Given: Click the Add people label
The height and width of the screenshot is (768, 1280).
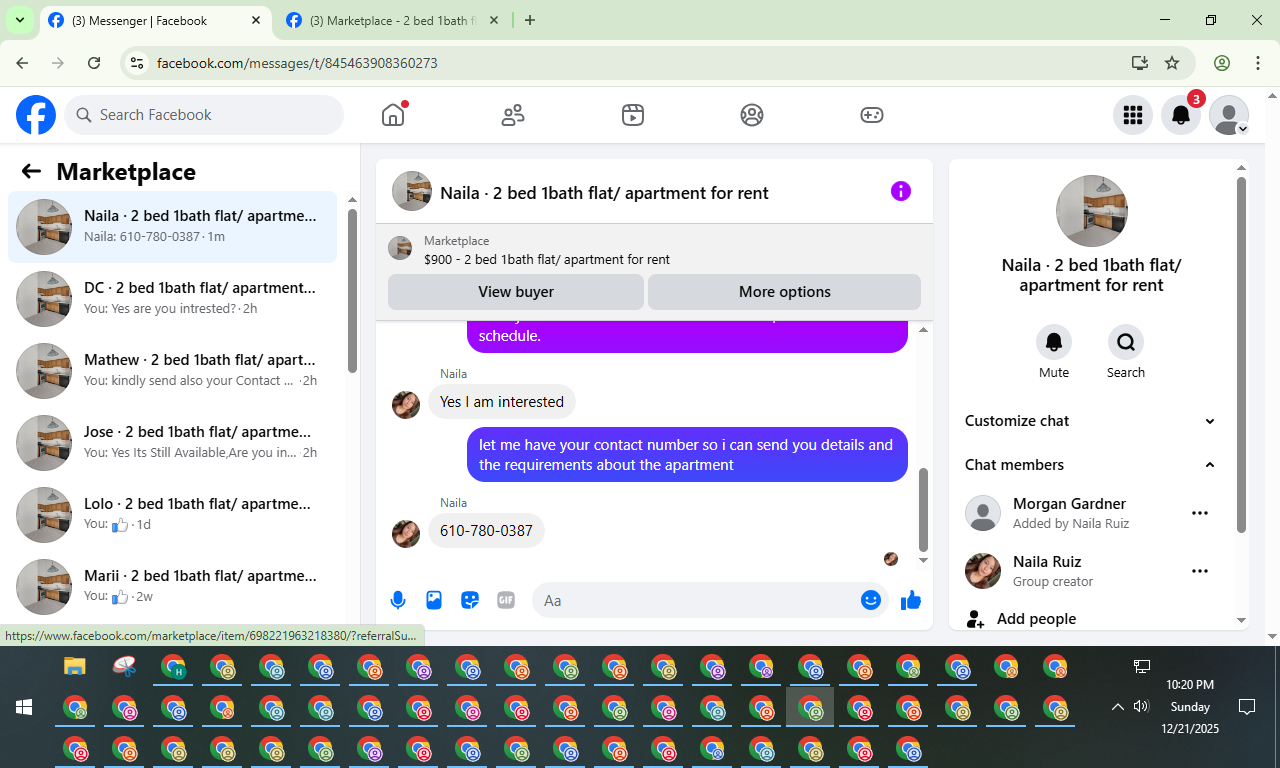Looking at the screenshot, I should click(1036, 619).
